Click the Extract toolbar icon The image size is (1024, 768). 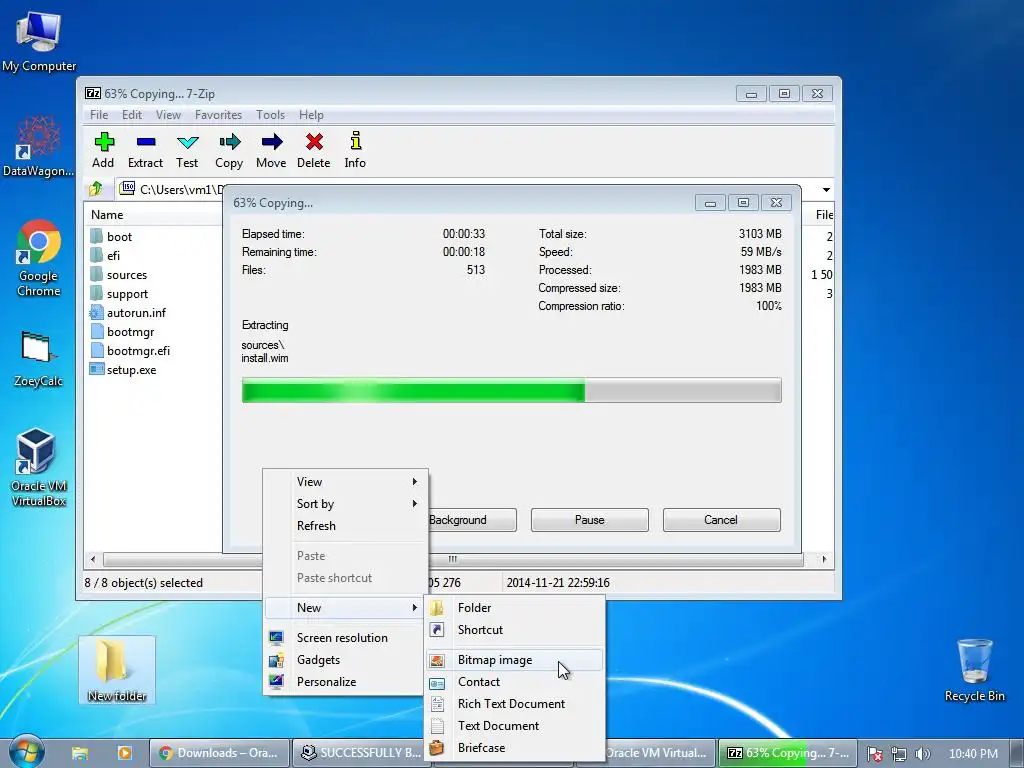click(145, 150)
